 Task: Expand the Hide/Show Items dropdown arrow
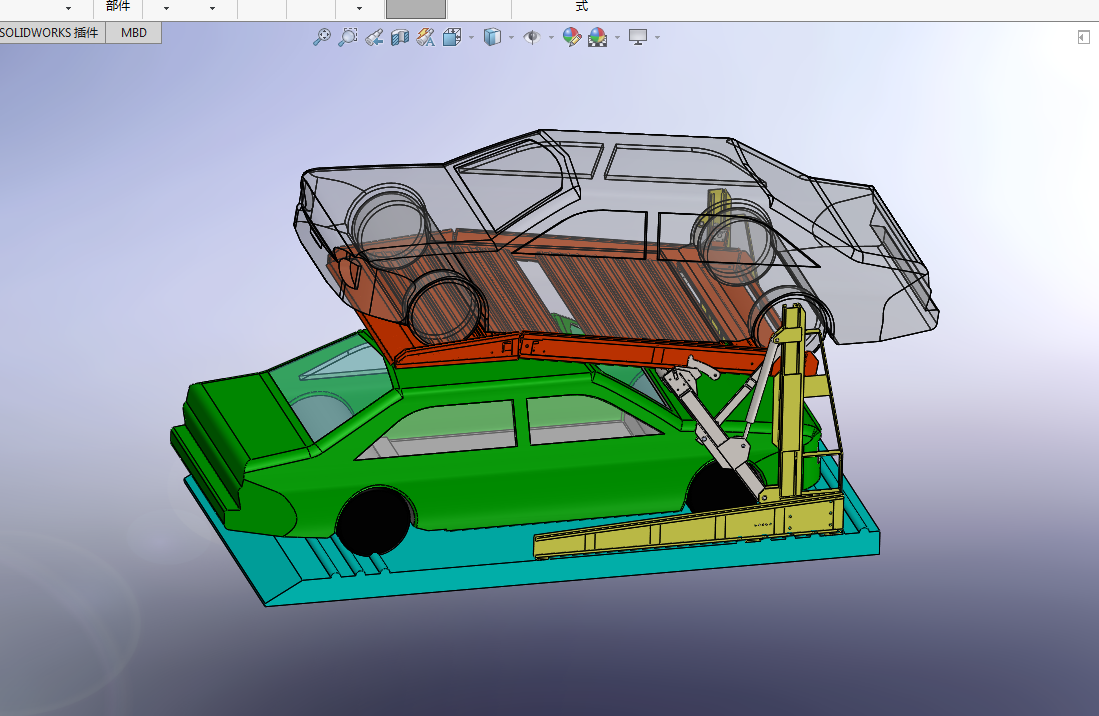coord(551,38)
